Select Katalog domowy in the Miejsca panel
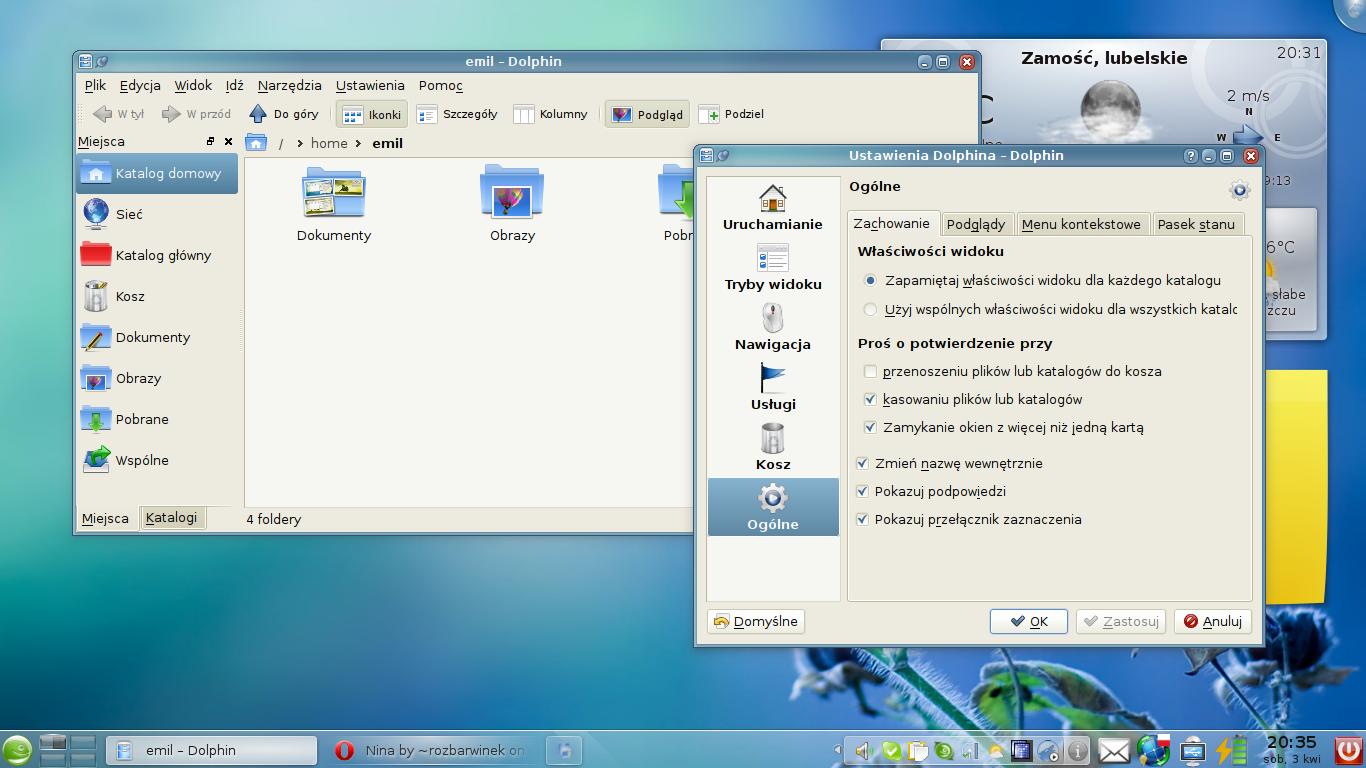Screen dimensions: 1366x768 click(x=157, y=173)
